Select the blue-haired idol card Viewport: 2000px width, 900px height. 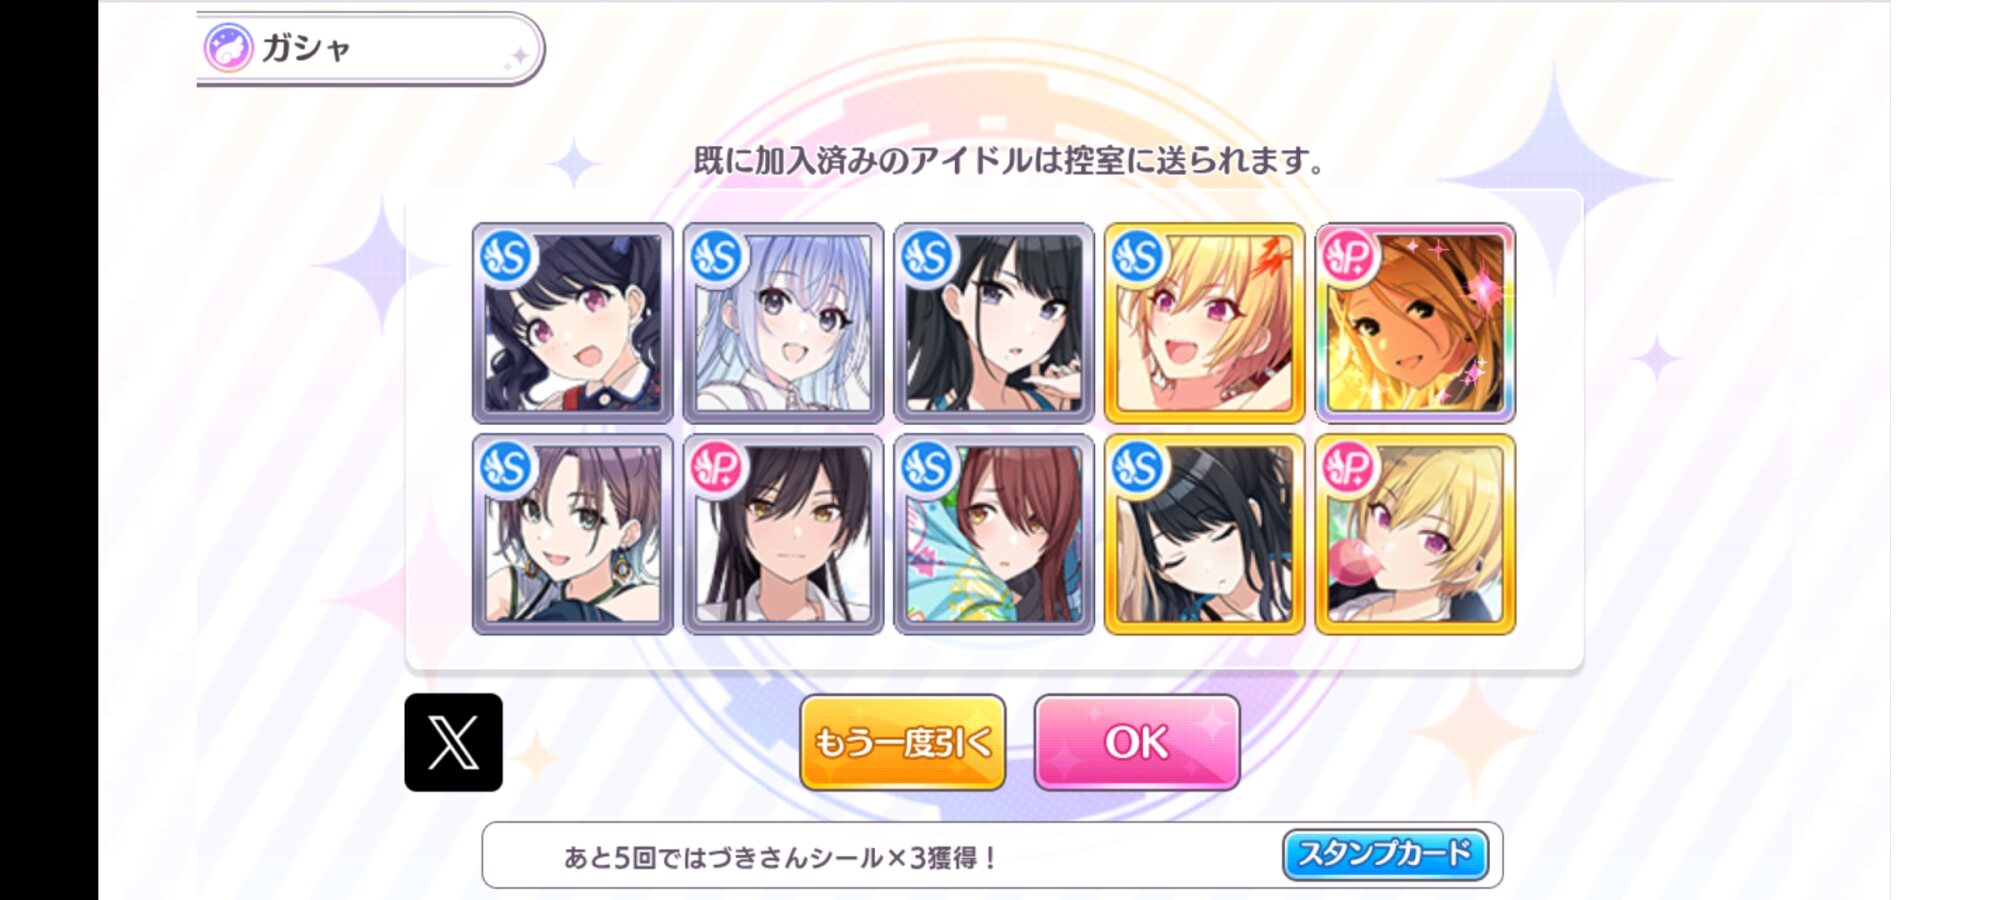coord(783,323)
